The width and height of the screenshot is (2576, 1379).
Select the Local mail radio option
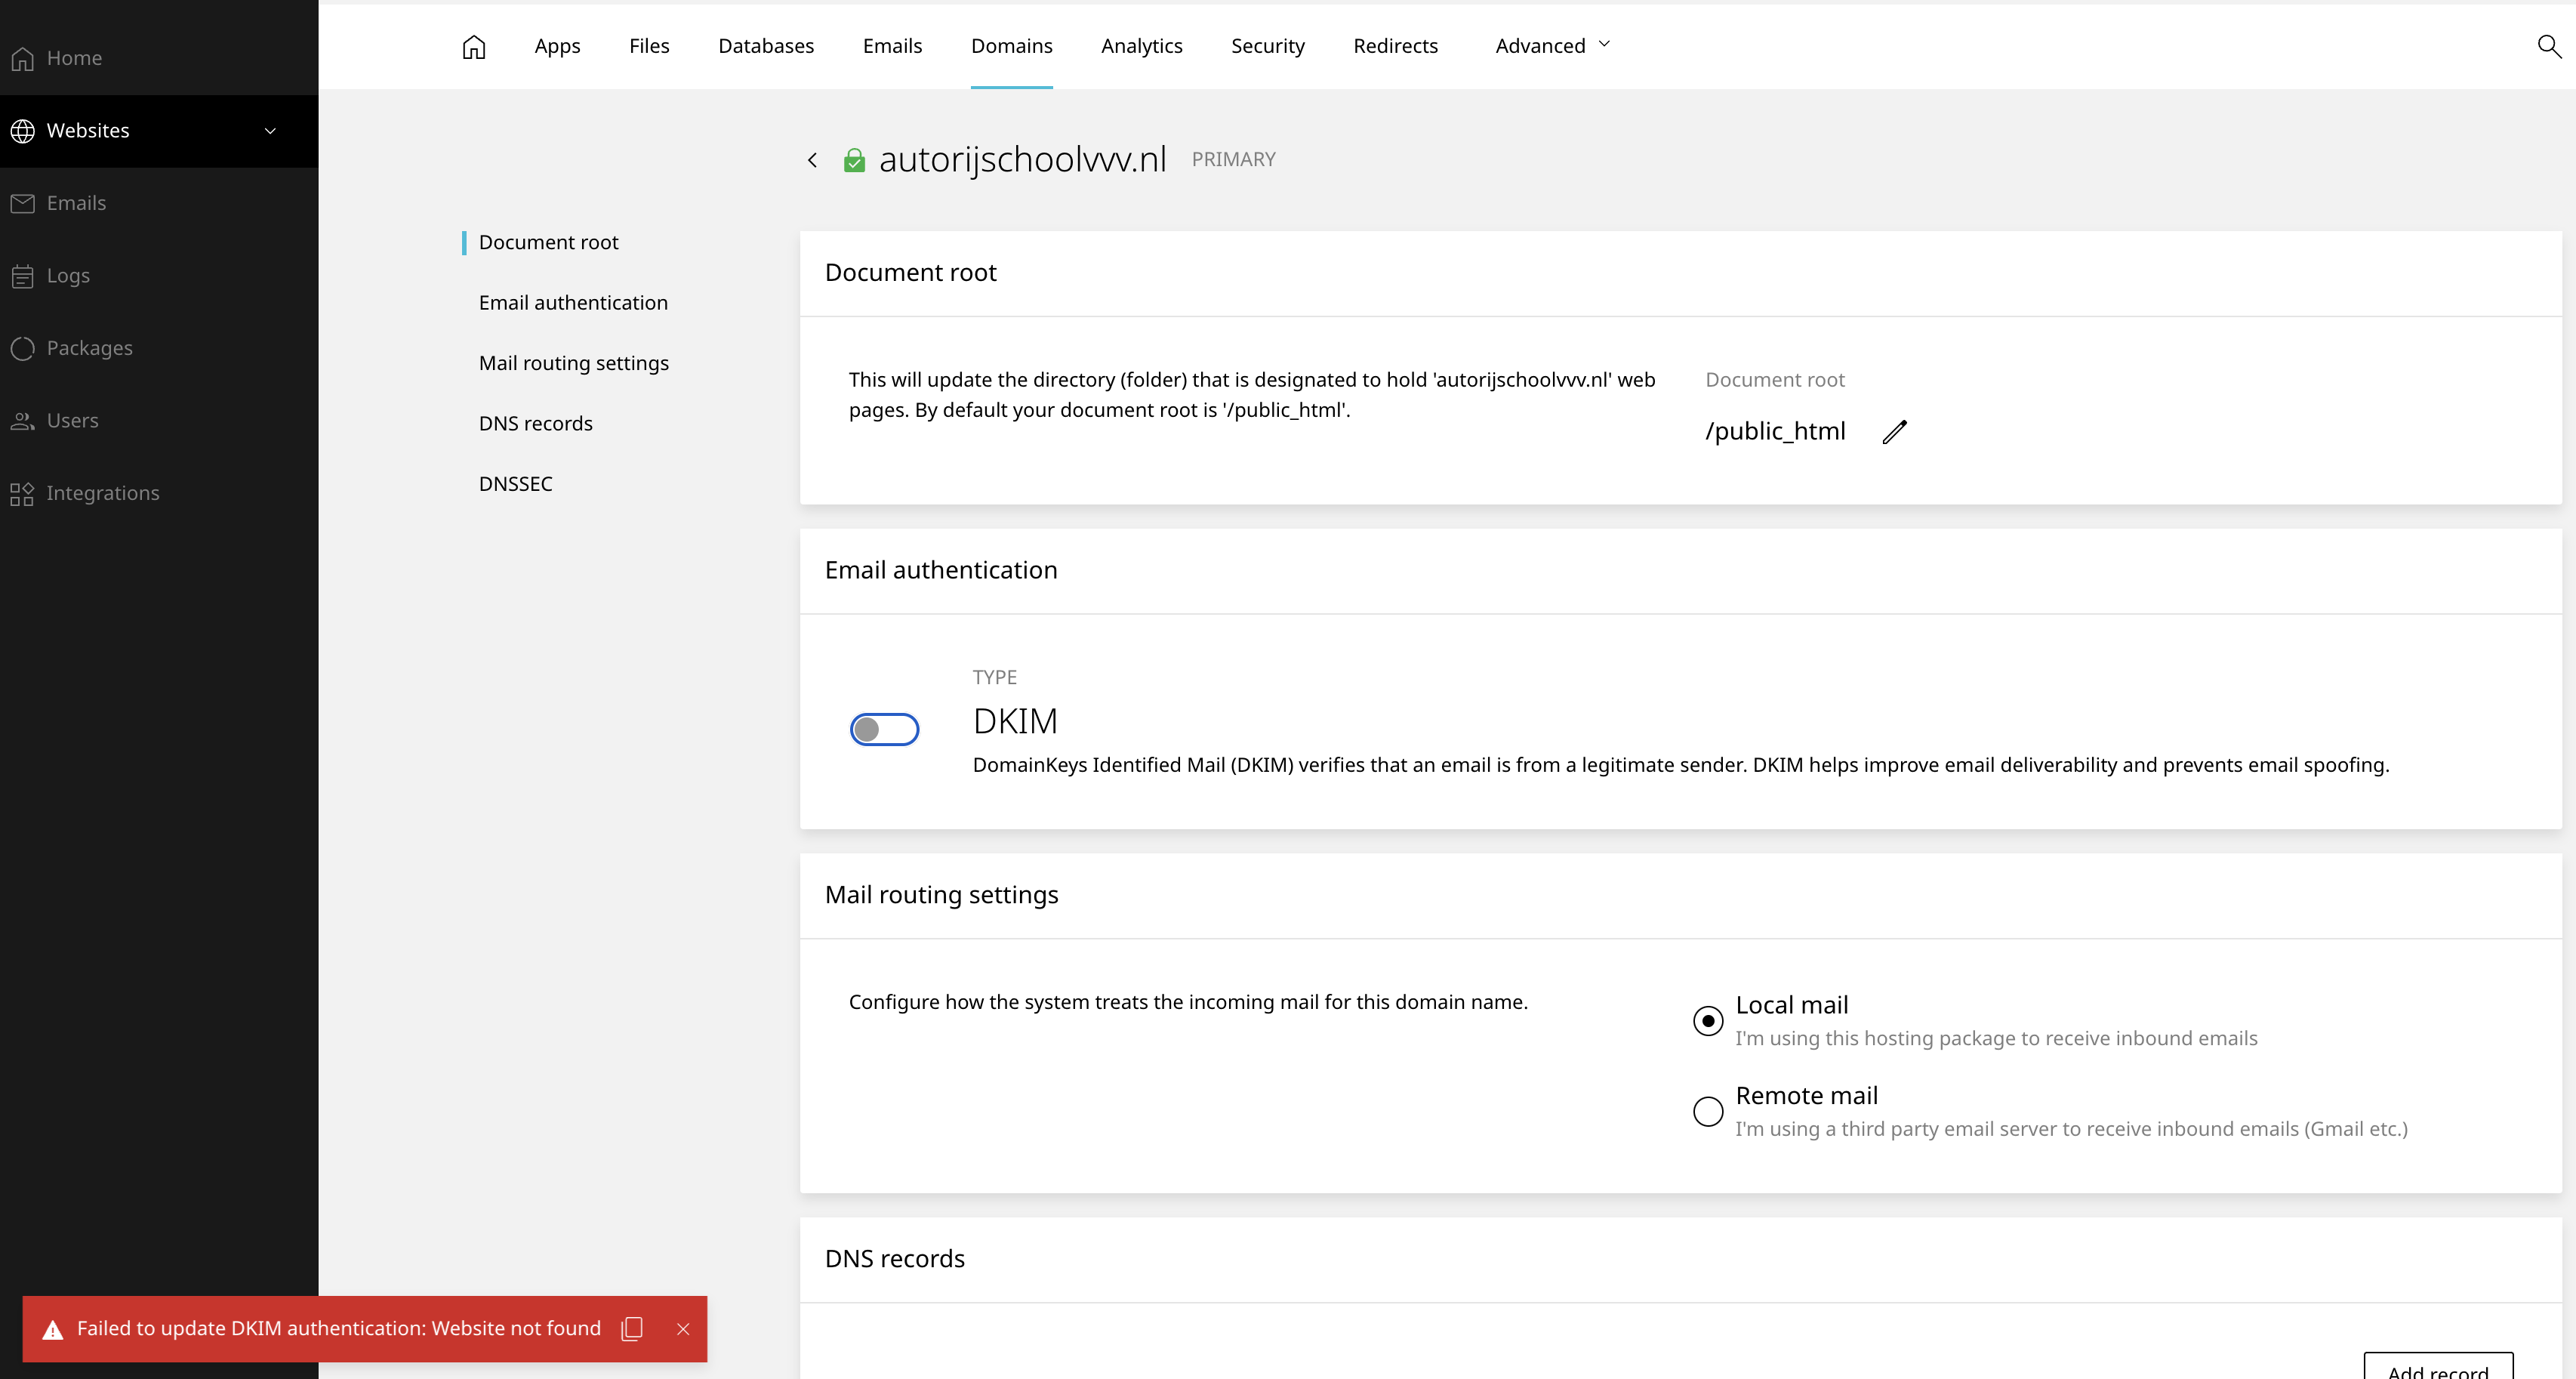(1708, 1021)
